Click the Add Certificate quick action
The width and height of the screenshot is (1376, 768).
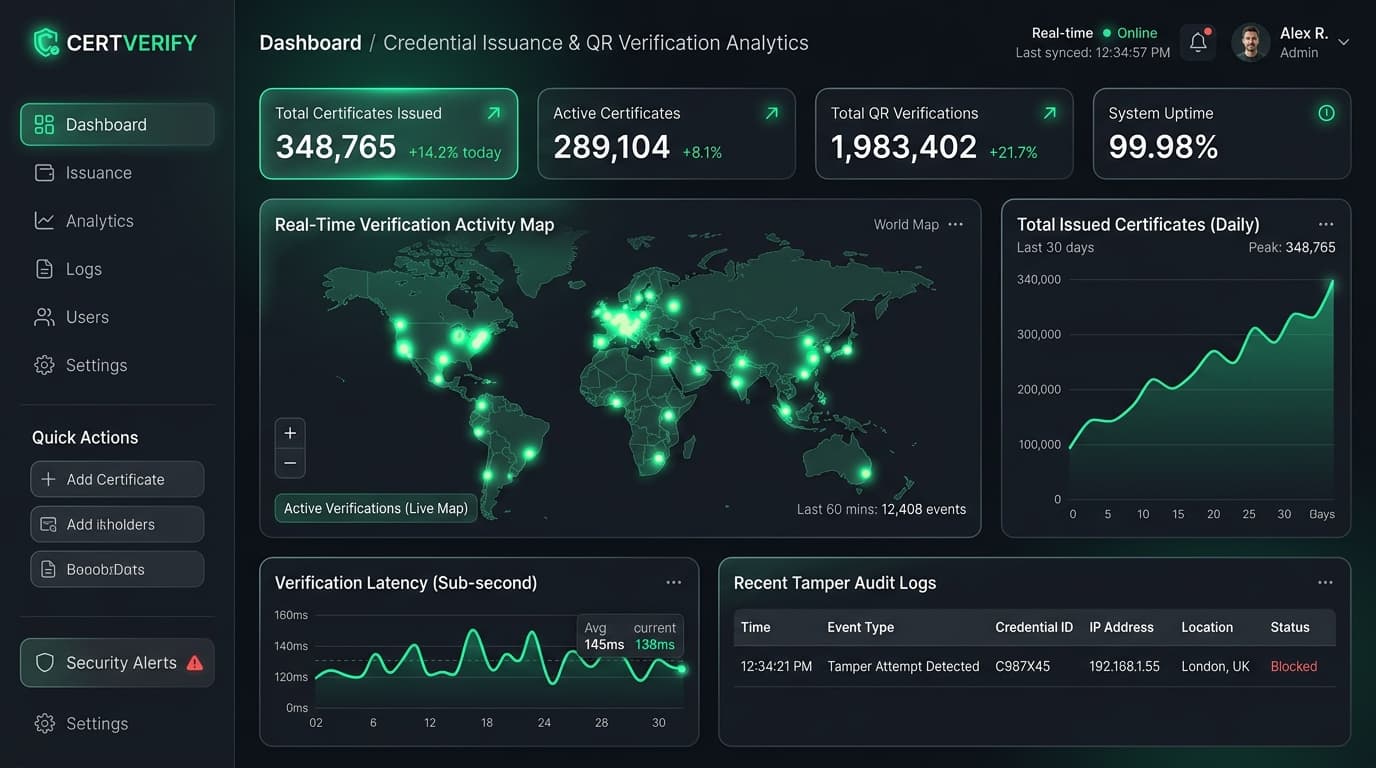(x=117, y=479)
